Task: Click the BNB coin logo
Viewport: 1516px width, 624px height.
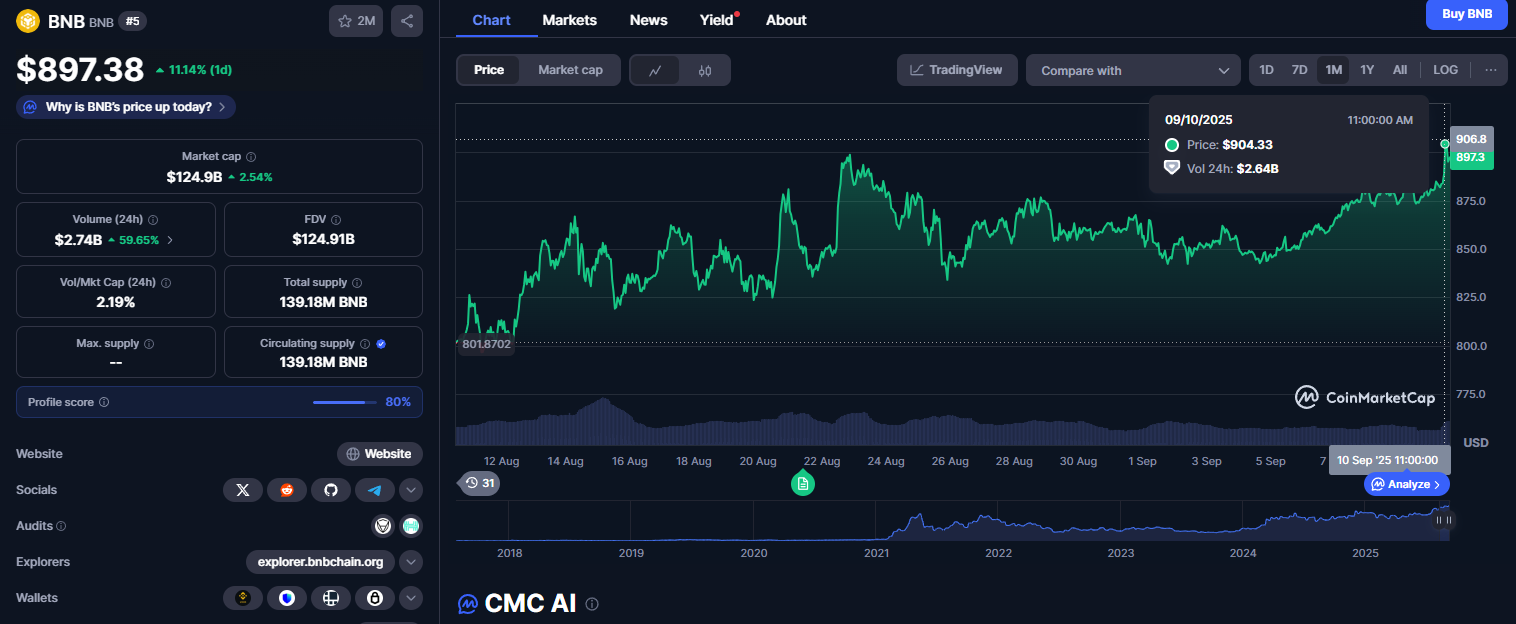Action: tap(28, 20)
